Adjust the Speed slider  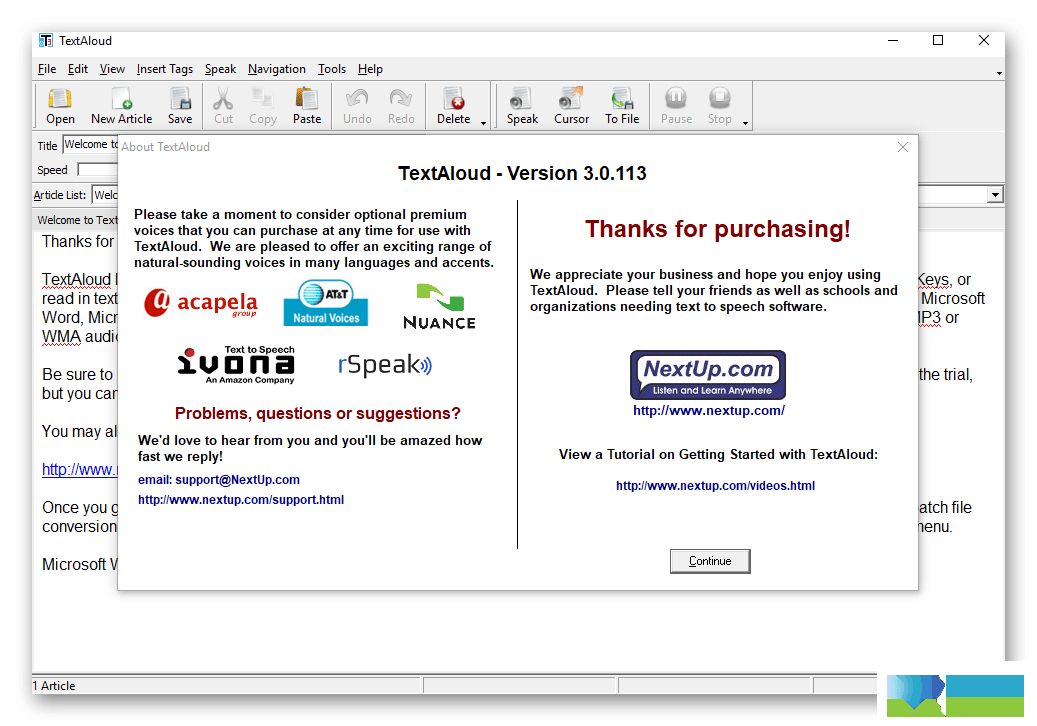coord(97,170)
